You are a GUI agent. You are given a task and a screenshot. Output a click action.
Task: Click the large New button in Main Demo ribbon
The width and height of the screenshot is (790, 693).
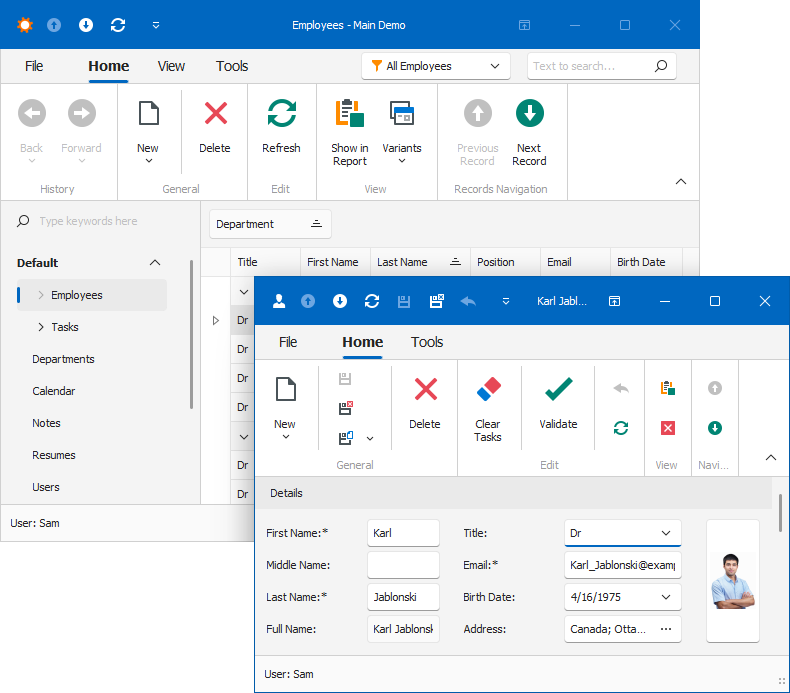148,131
